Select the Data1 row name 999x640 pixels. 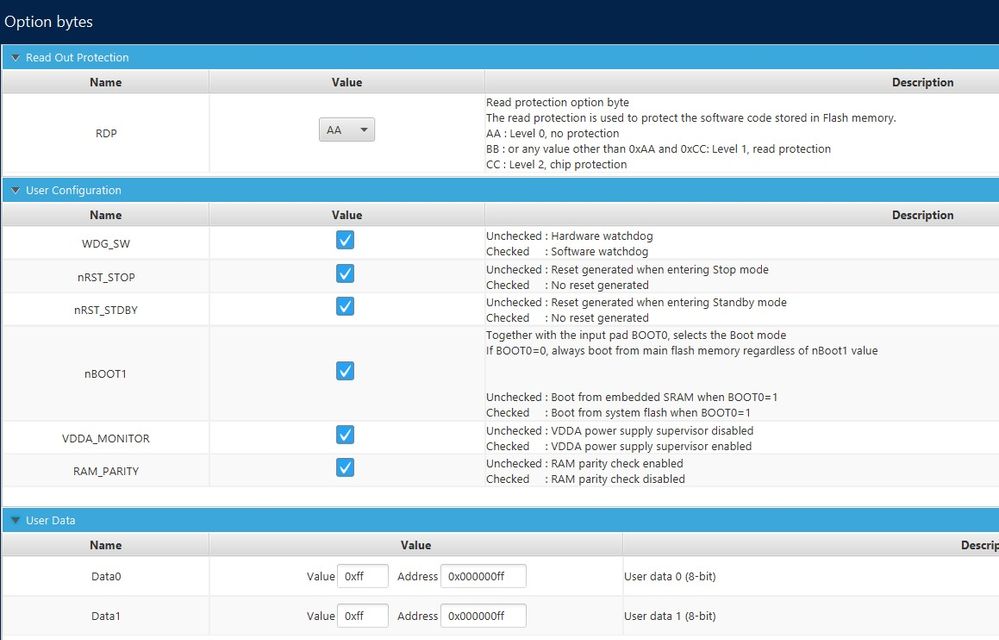(x=106, y=616)
